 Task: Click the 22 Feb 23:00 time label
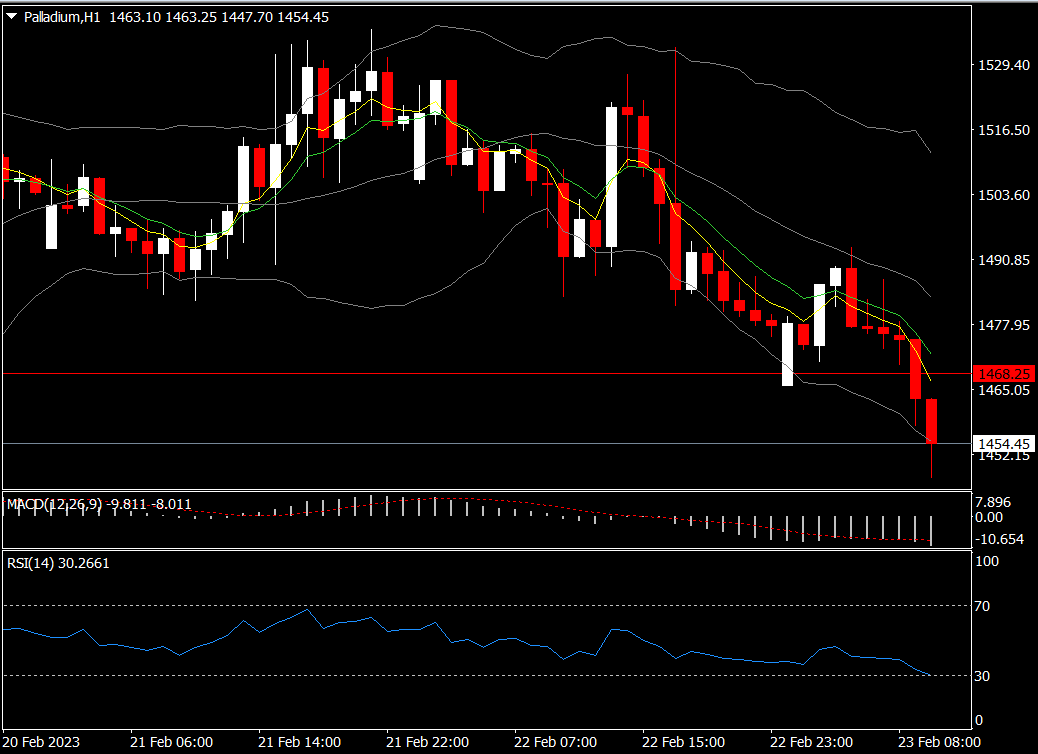[811, 742]
